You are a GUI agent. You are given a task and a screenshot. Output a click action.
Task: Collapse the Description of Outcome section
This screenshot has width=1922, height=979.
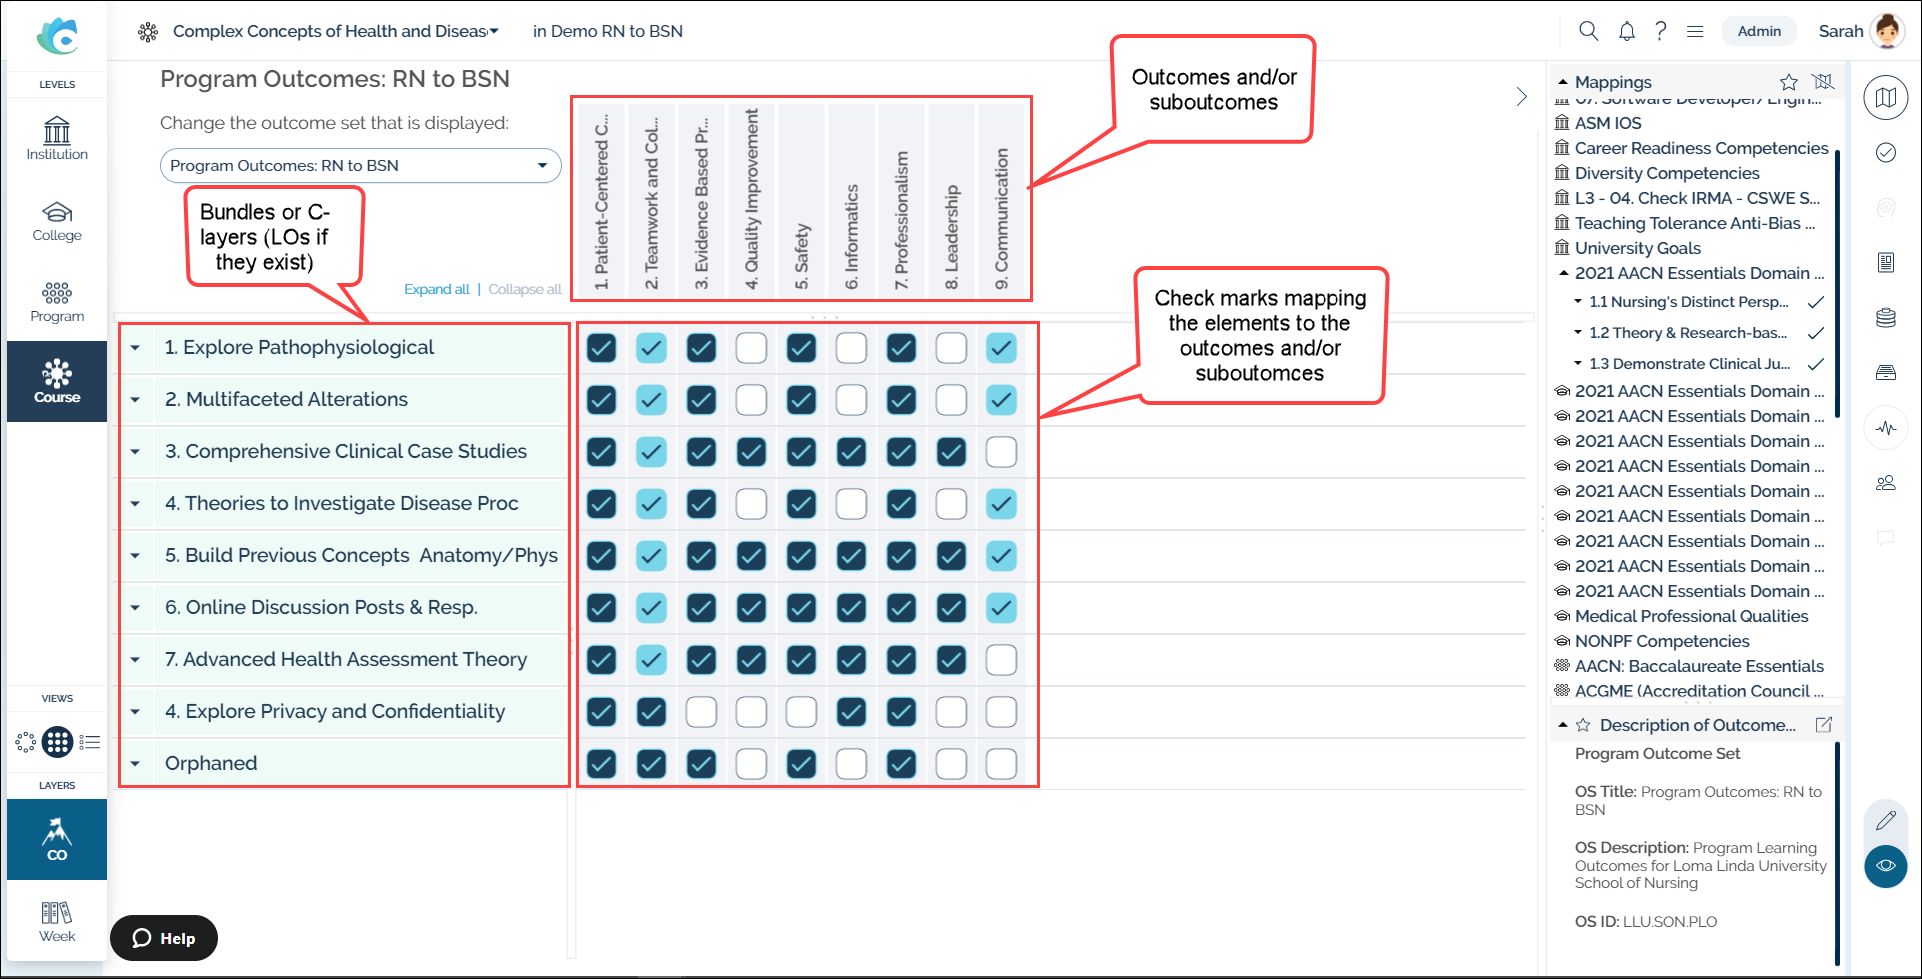1563,724
